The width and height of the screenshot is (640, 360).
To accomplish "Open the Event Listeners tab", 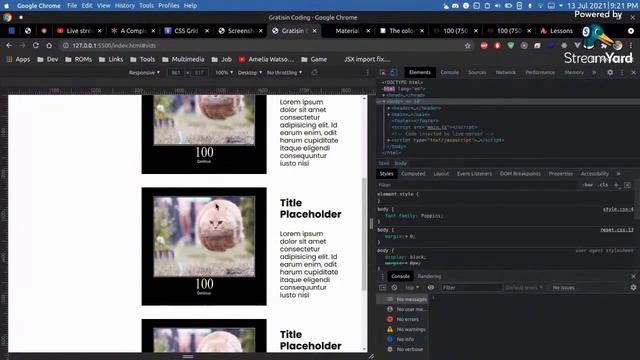I will [474, 173].
